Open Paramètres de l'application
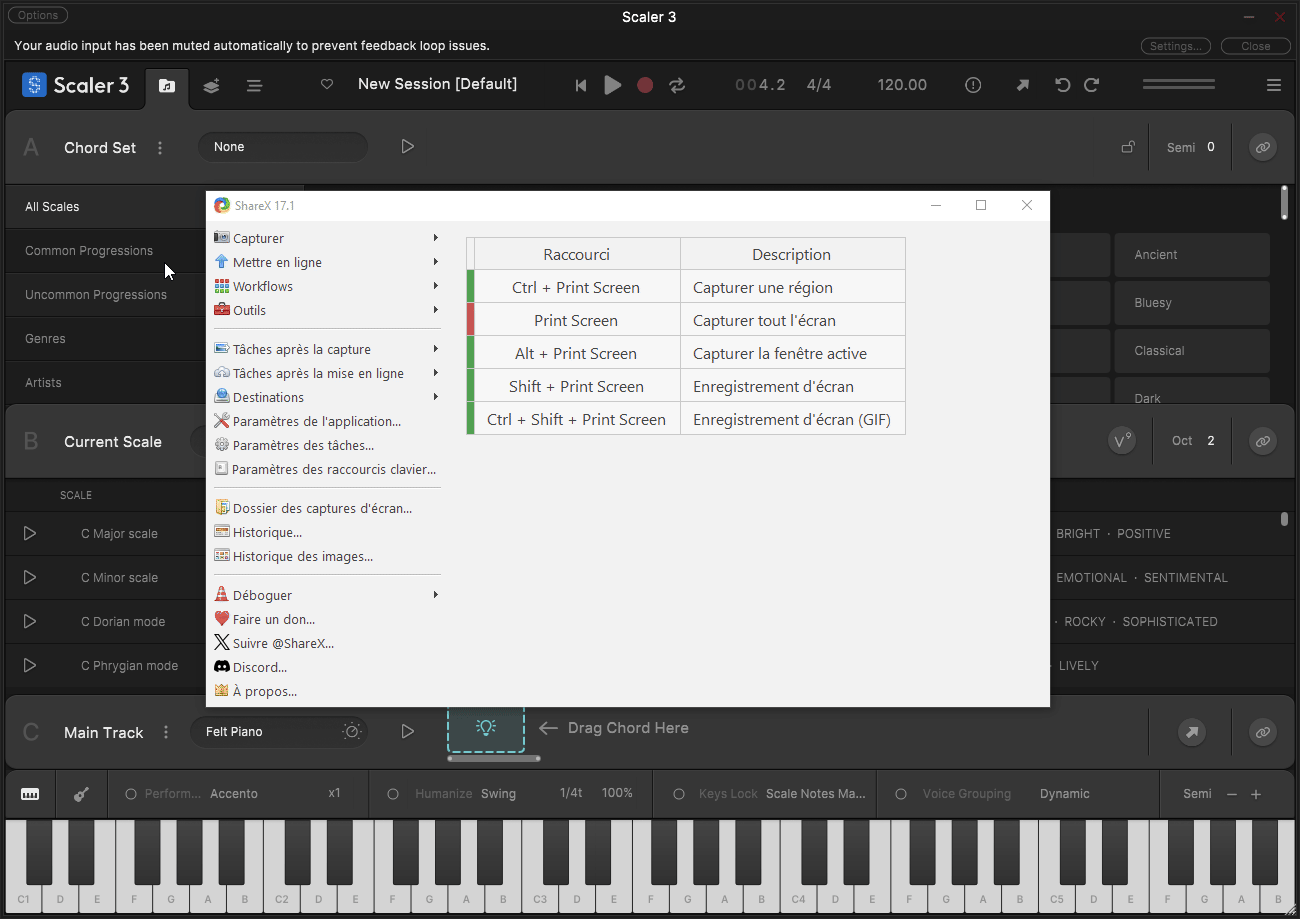 point(327,421)
